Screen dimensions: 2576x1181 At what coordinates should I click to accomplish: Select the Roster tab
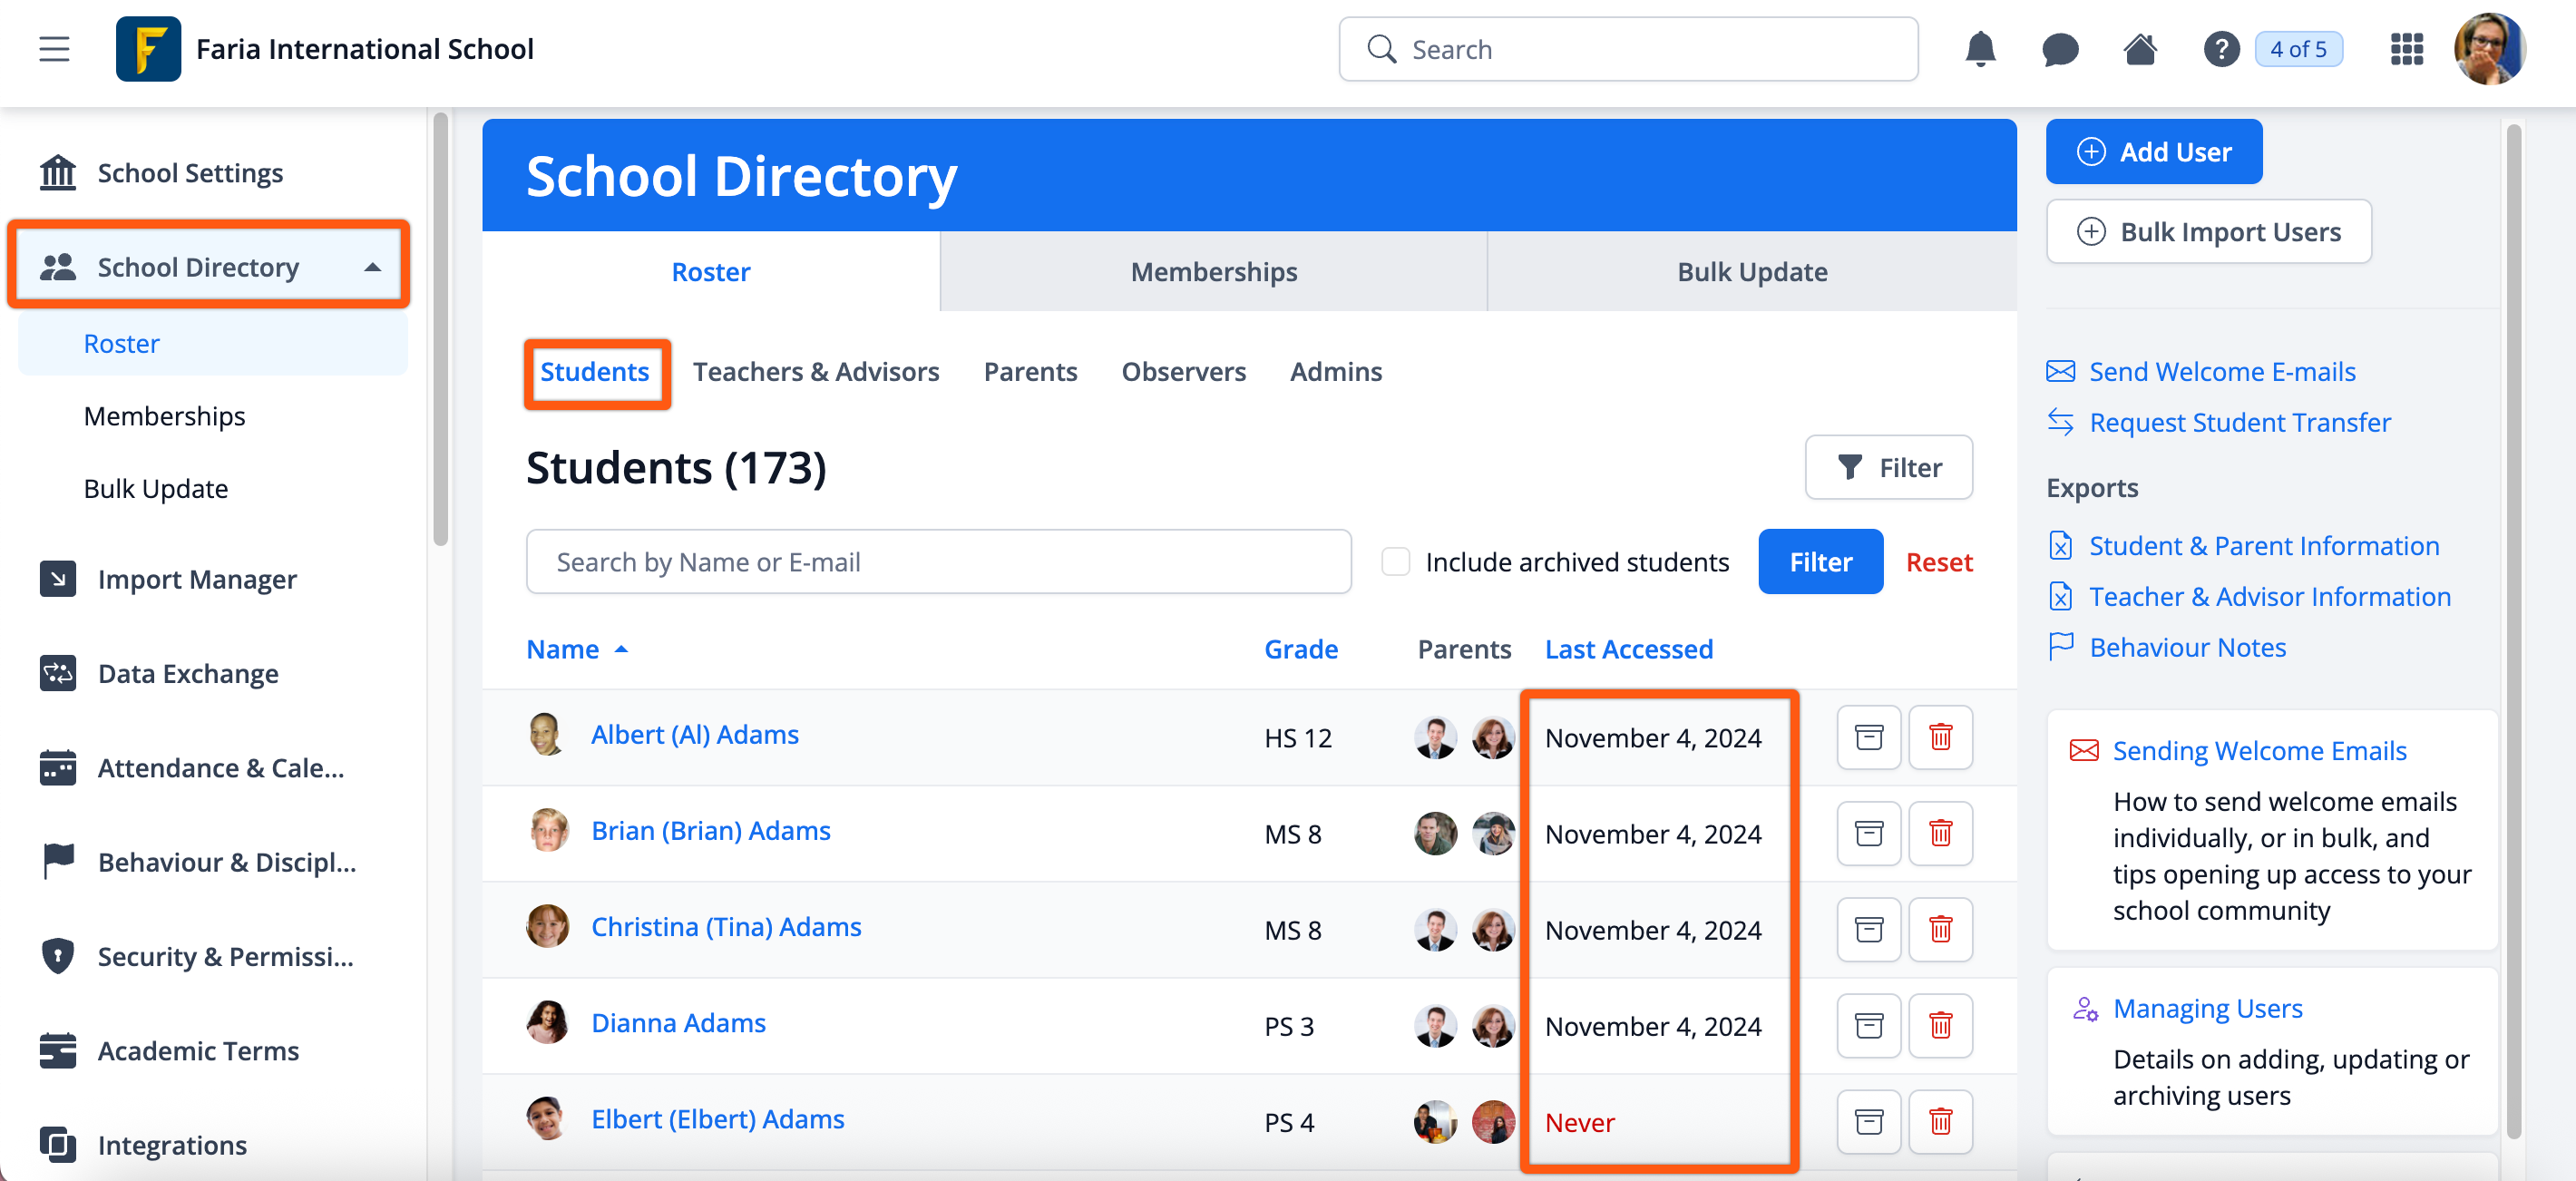point(710,272)
